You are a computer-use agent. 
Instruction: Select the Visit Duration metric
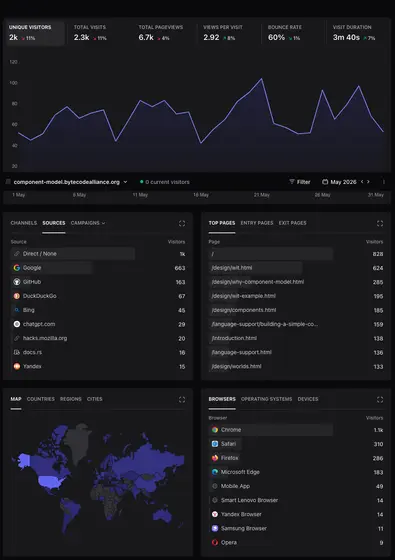click(x=358, y=33)
